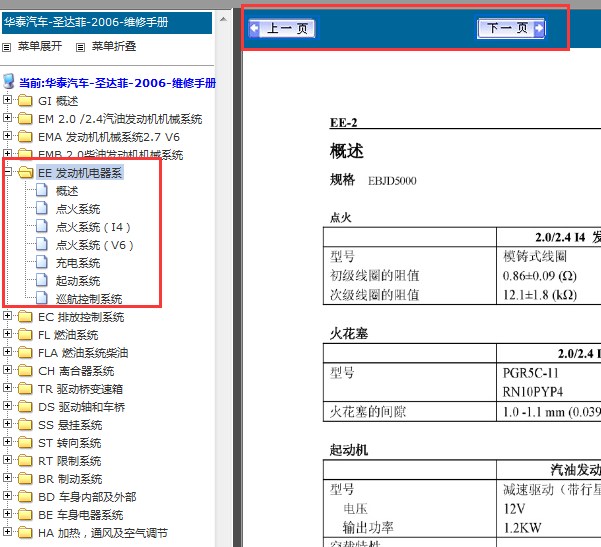Open the 点火系统 page

click(78, 209)
